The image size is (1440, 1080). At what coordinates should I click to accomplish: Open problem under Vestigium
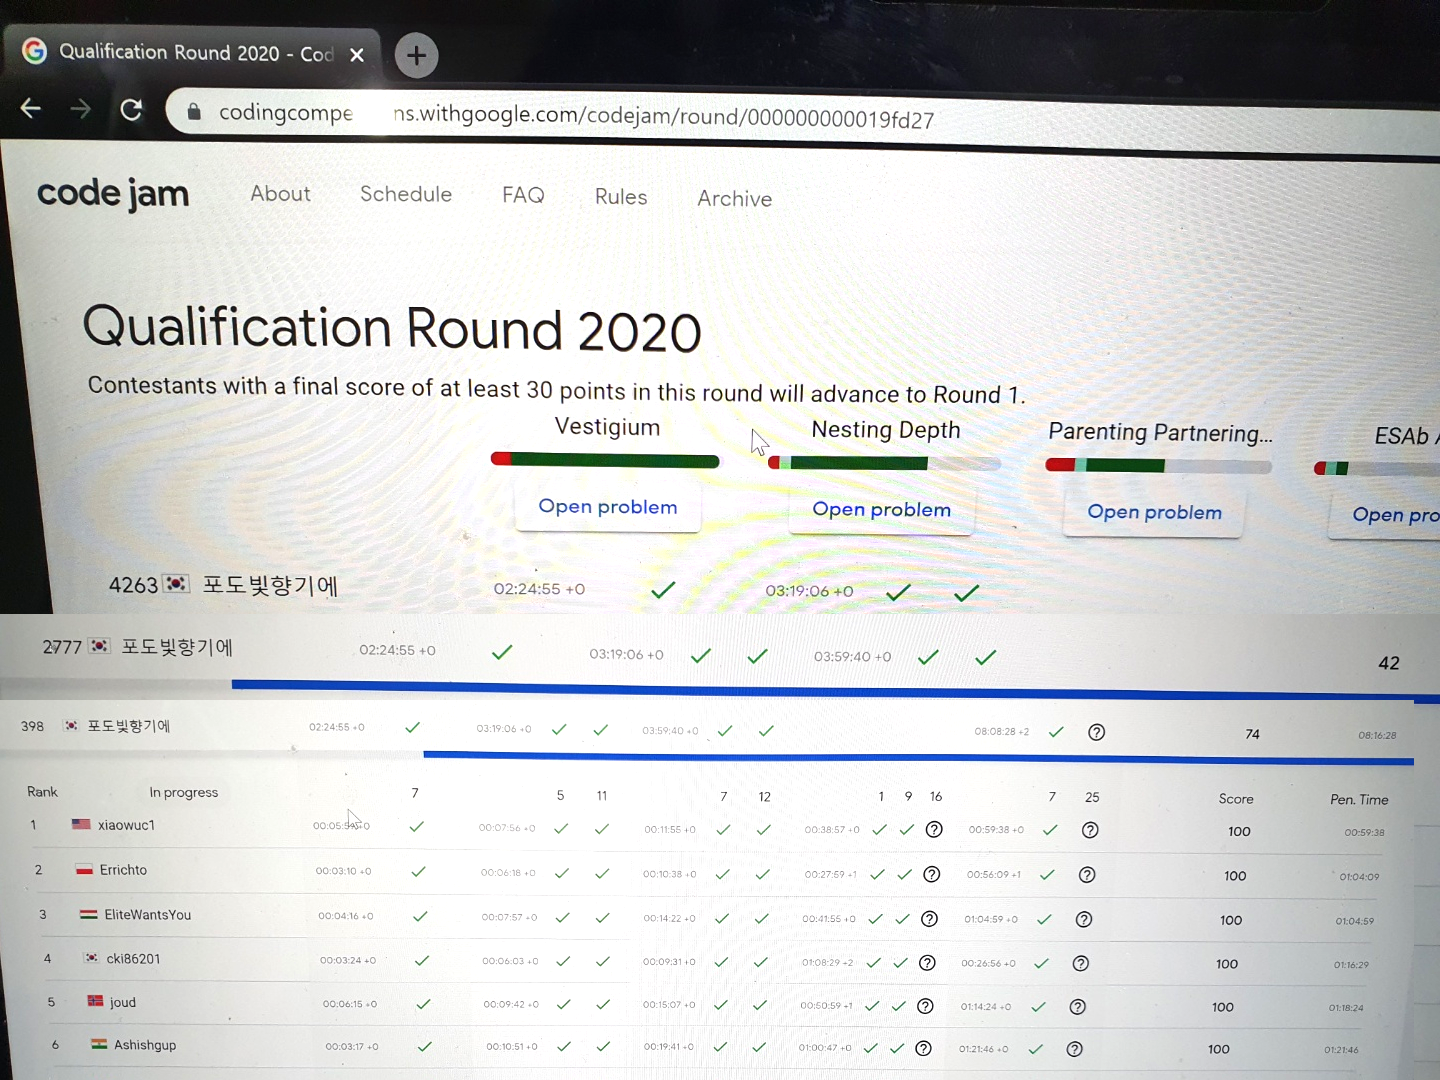[608, 507]
